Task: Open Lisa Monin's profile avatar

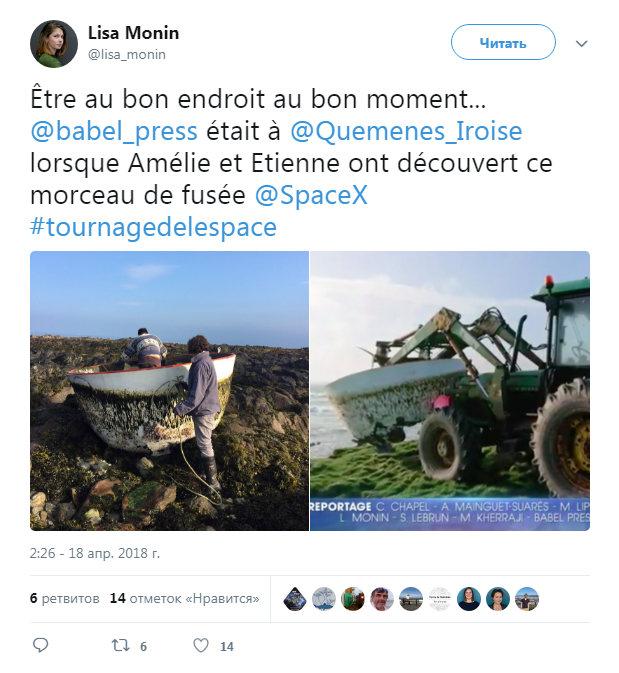Action: click(54, 44)
